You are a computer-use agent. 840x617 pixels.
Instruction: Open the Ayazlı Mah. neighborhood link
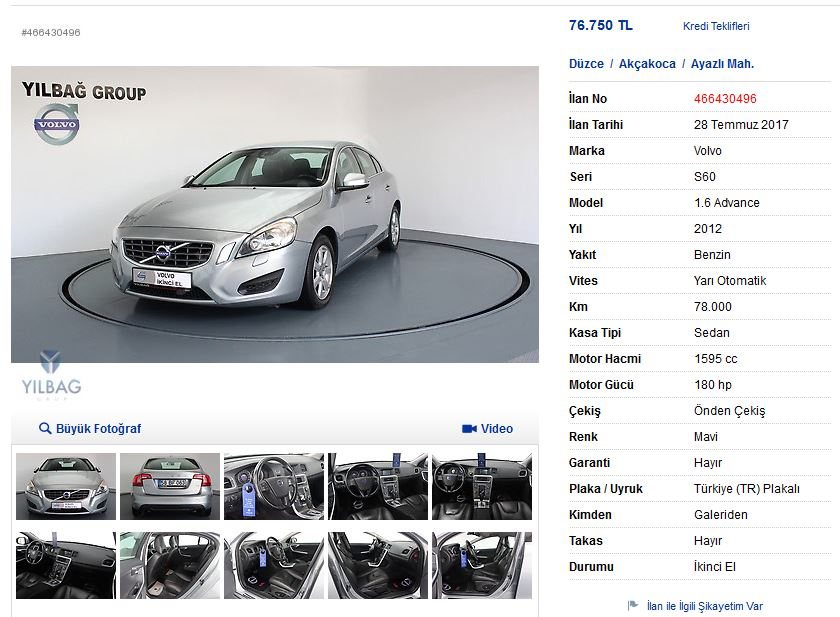point(722,64)
